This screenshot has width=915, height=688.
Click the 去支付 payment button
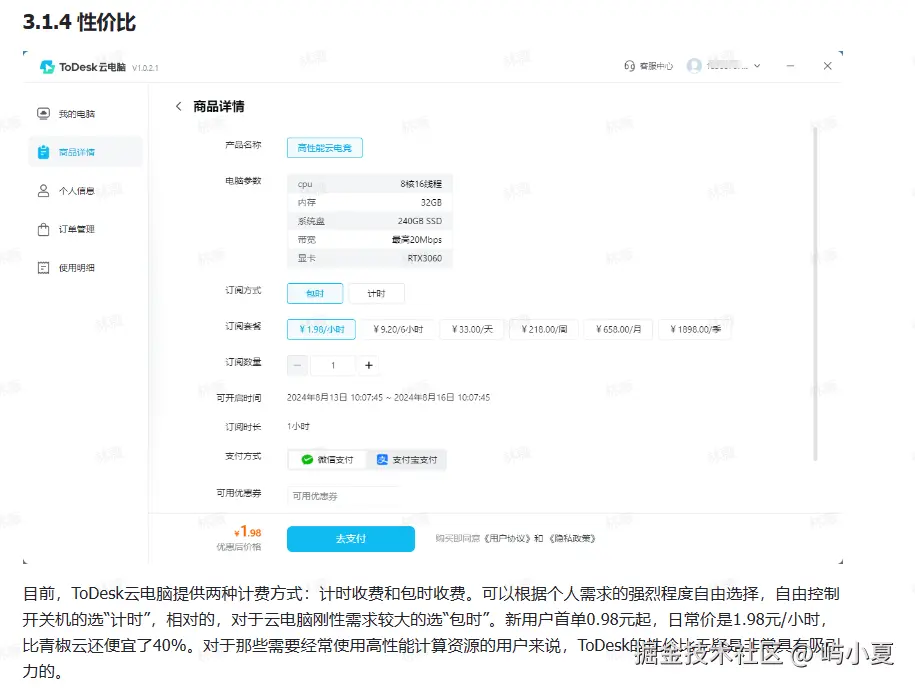click(350, 538)
